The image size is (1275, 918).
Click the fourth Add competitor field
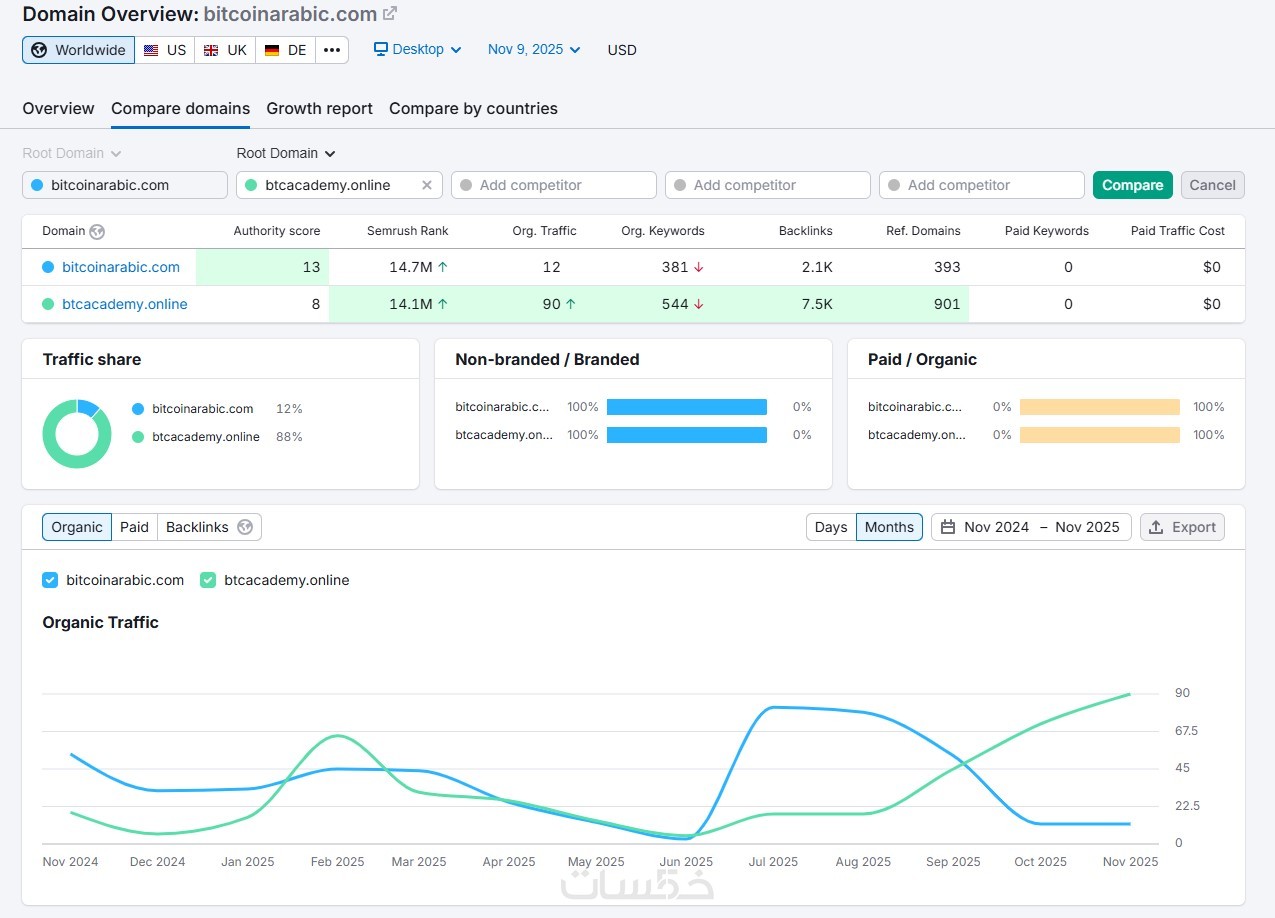pyautogui.click(x=767, y=185)
